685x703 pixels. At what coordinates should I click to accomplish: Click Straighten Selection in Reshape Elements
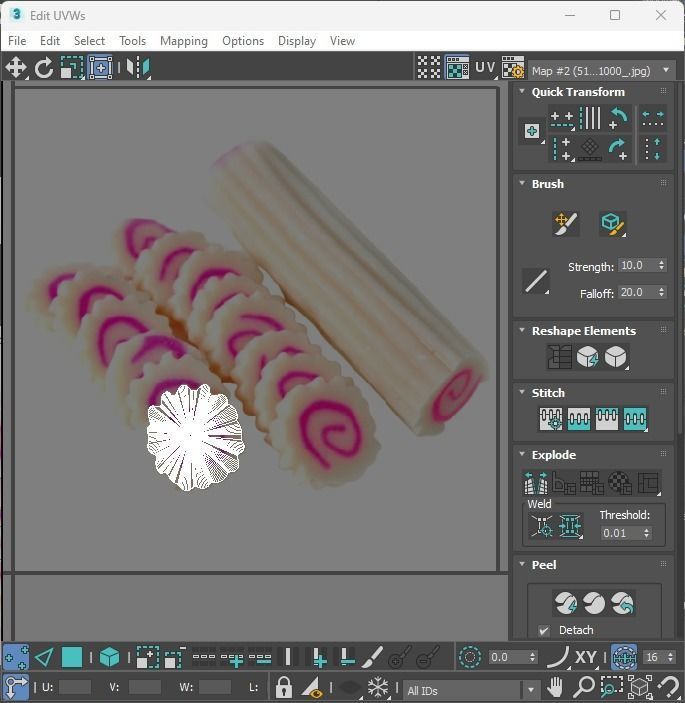(x=559, y=357)
